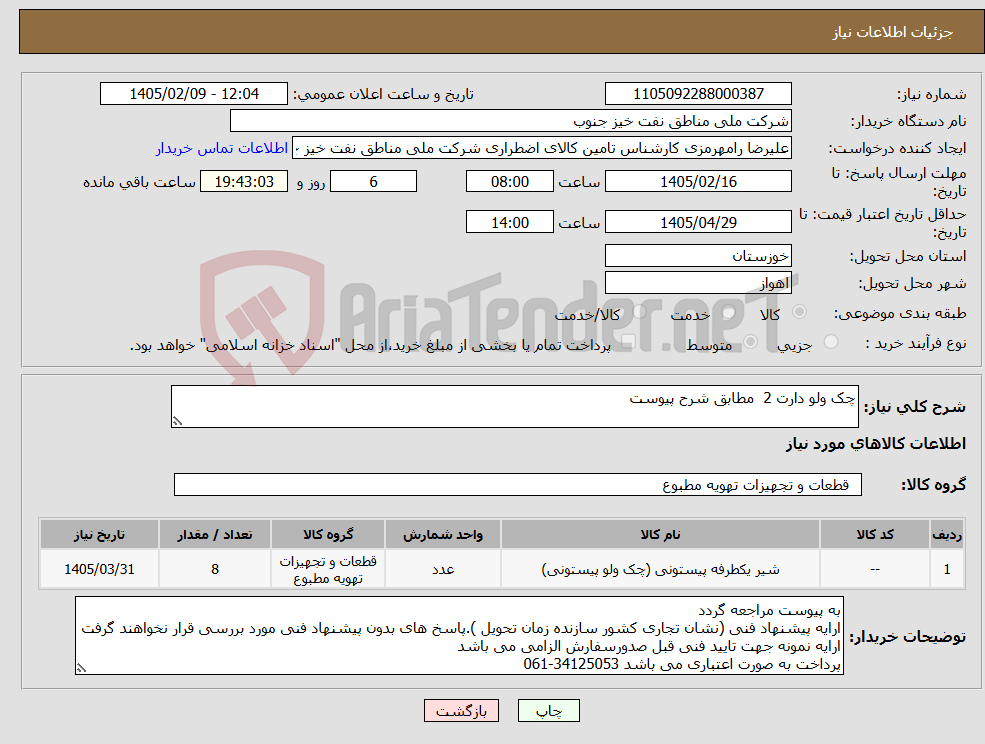Click the general description textarea چک ولو دارت

pyautogui.click(x=514, y=407)
